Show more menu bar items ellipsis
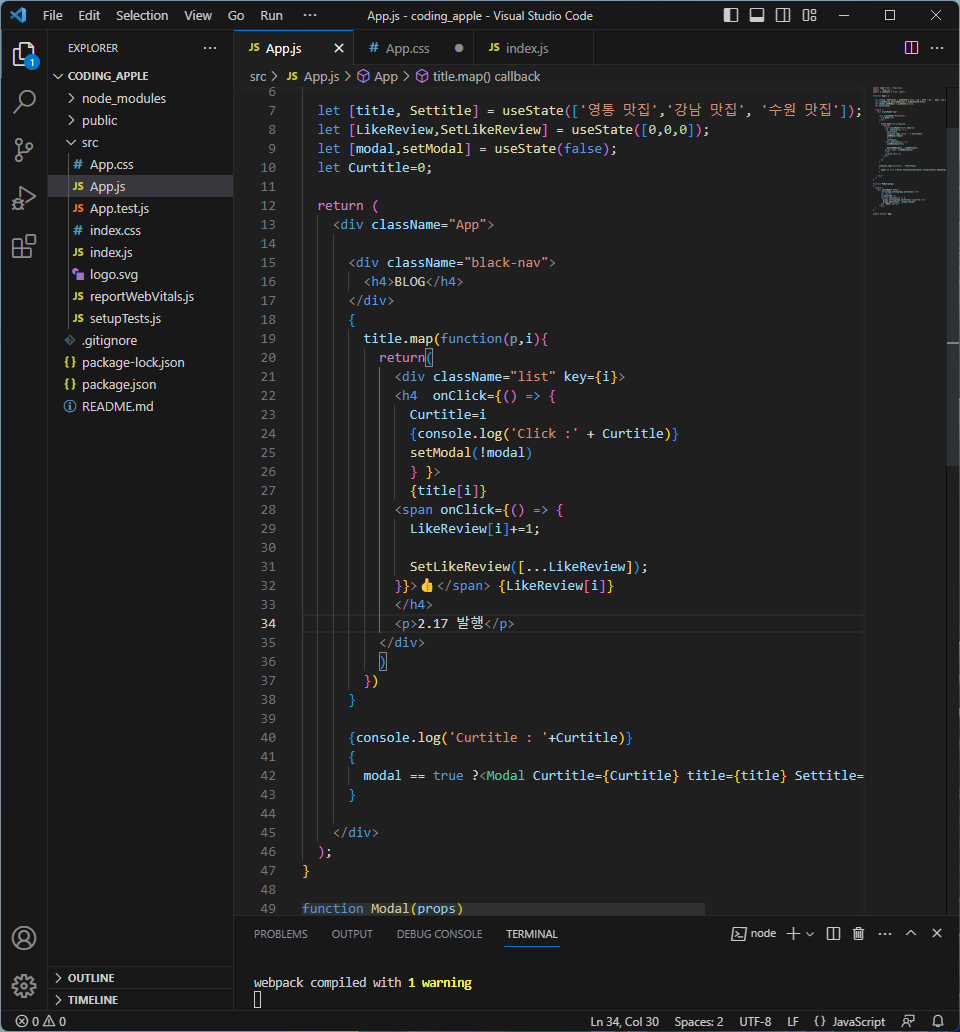The width and height of the screenshot is (960, 1032). pyautogui.click(x=310, y=15)
